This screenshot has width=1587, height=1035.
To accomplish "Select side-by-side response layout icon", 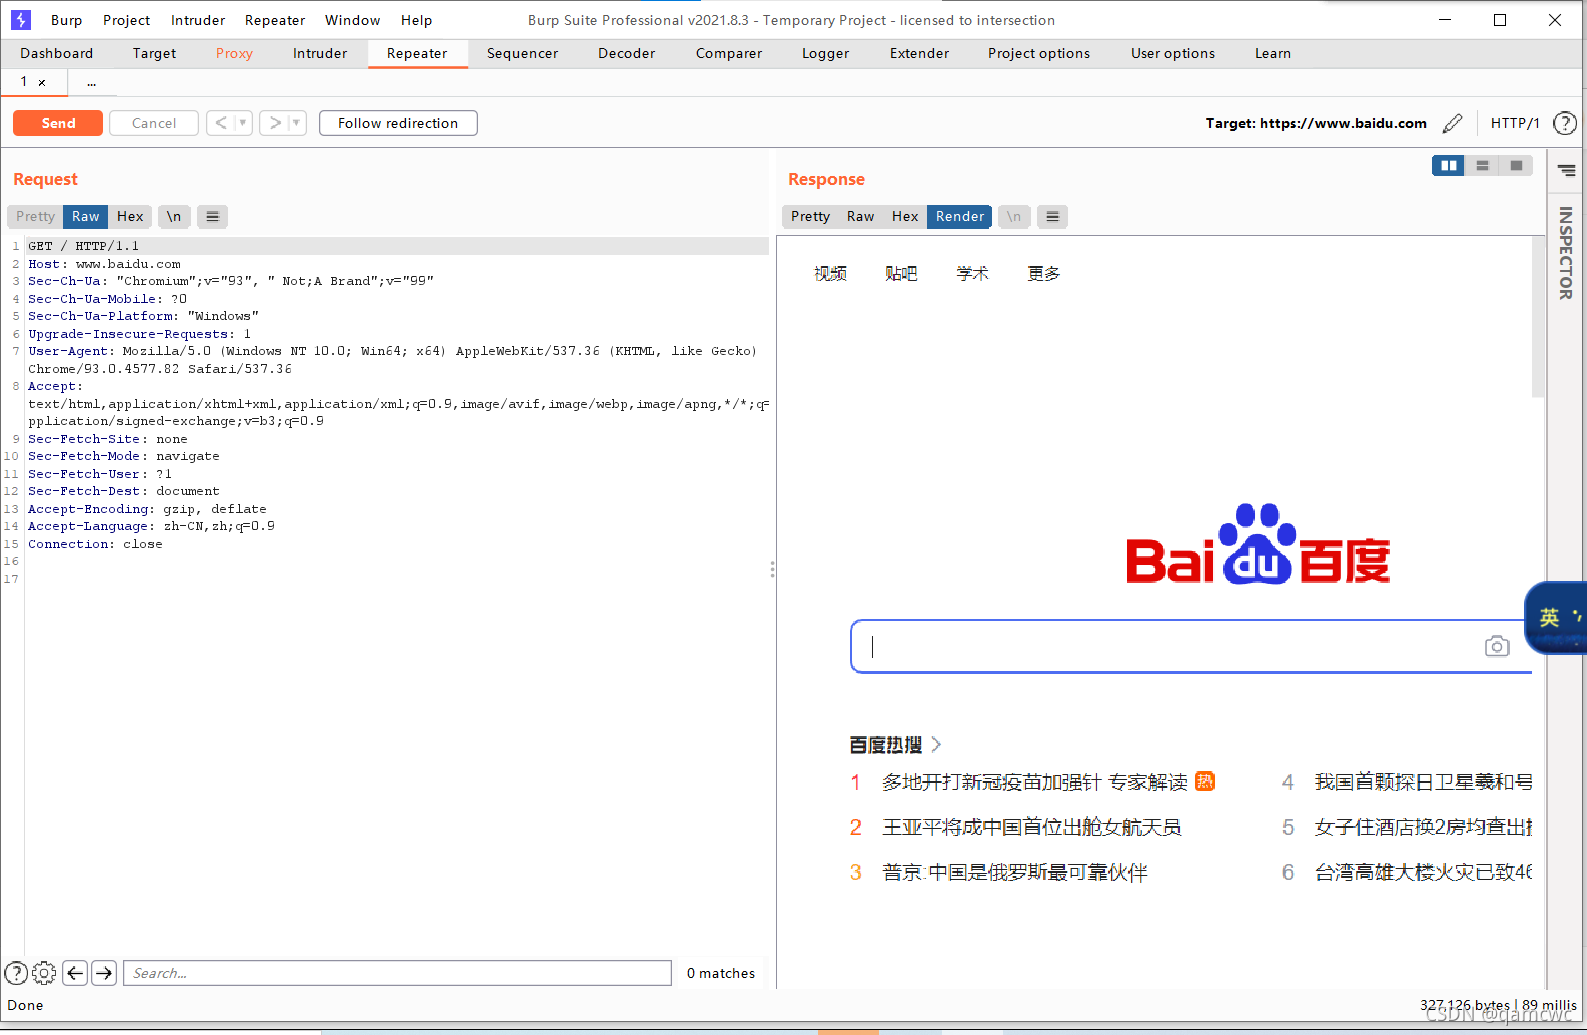I will (1448, 166).
